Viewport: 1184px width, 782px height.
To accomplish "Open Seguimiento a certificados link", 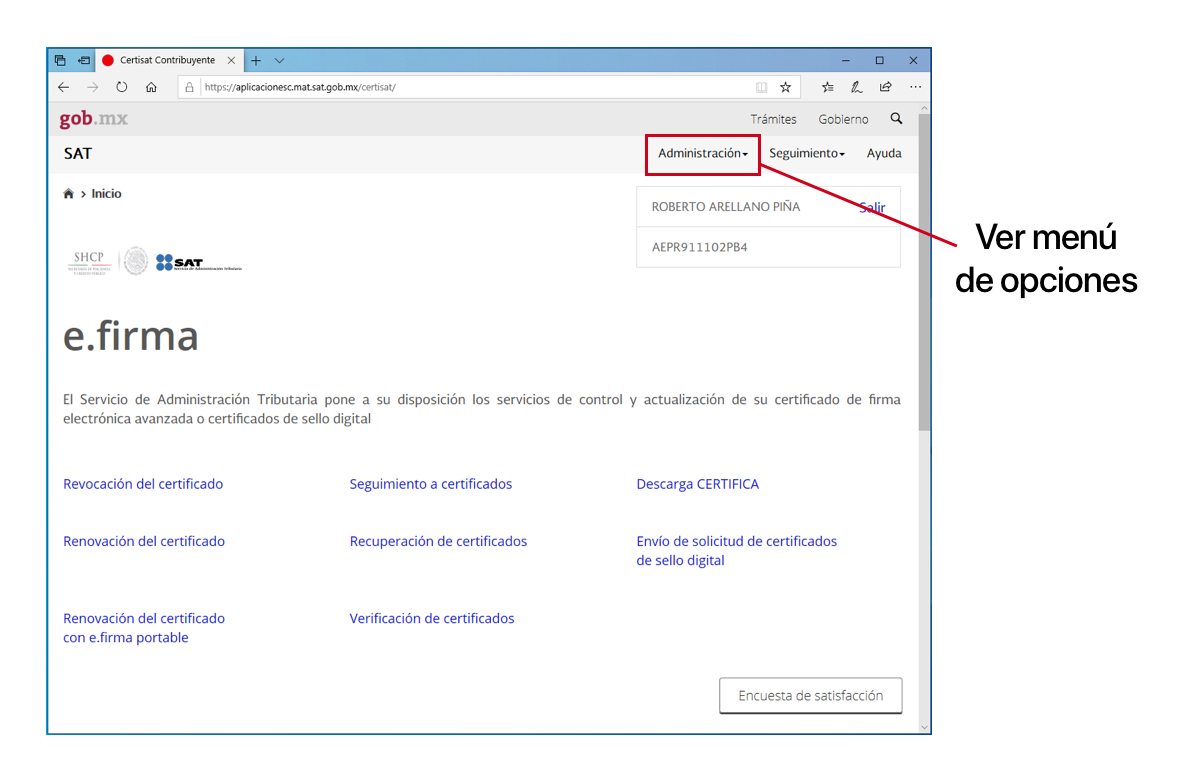I will pos(431,484).
